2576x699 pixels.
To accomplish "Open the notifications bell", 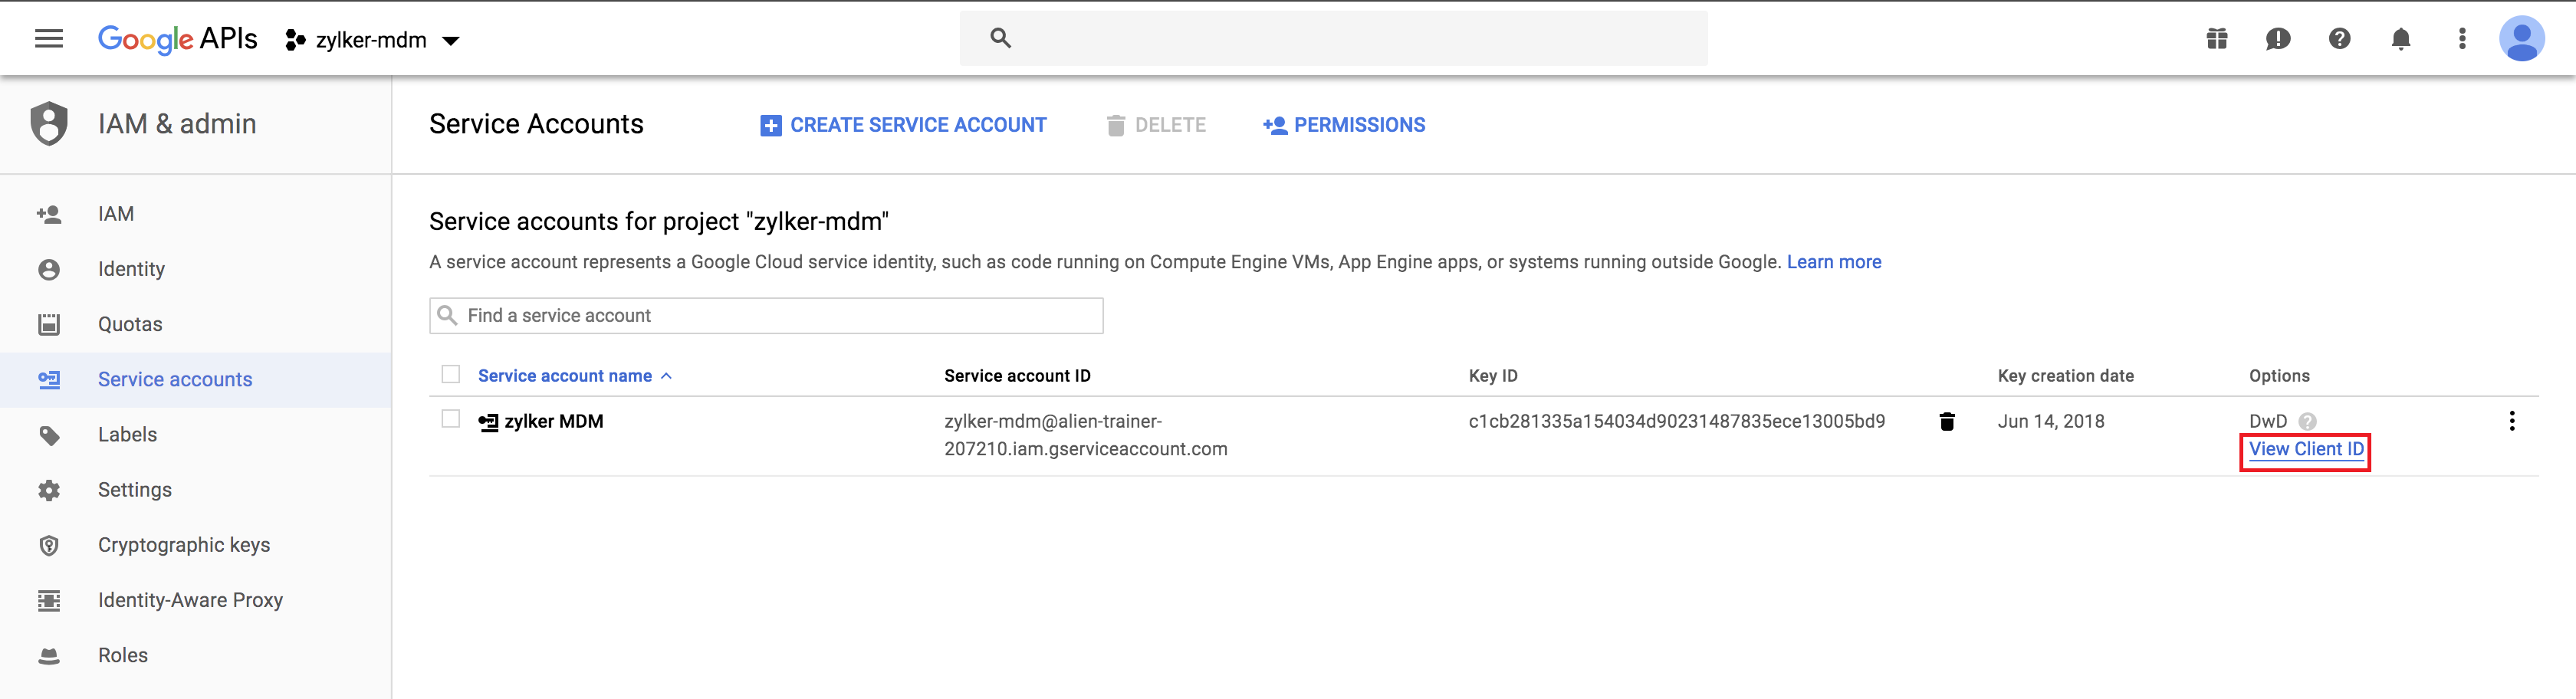I will (x=2400, y=39).
